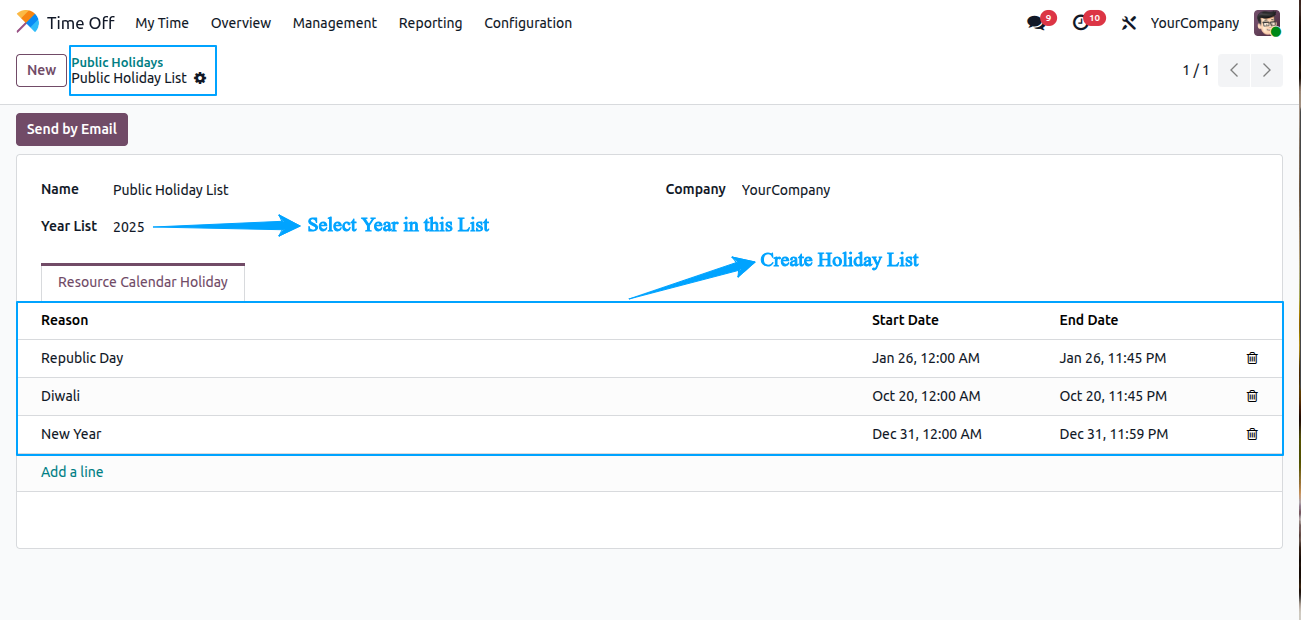Open the gear actions menu
Image resolution: width=1301 pixels, height=620 pixels.
click(x=200, y=78)
